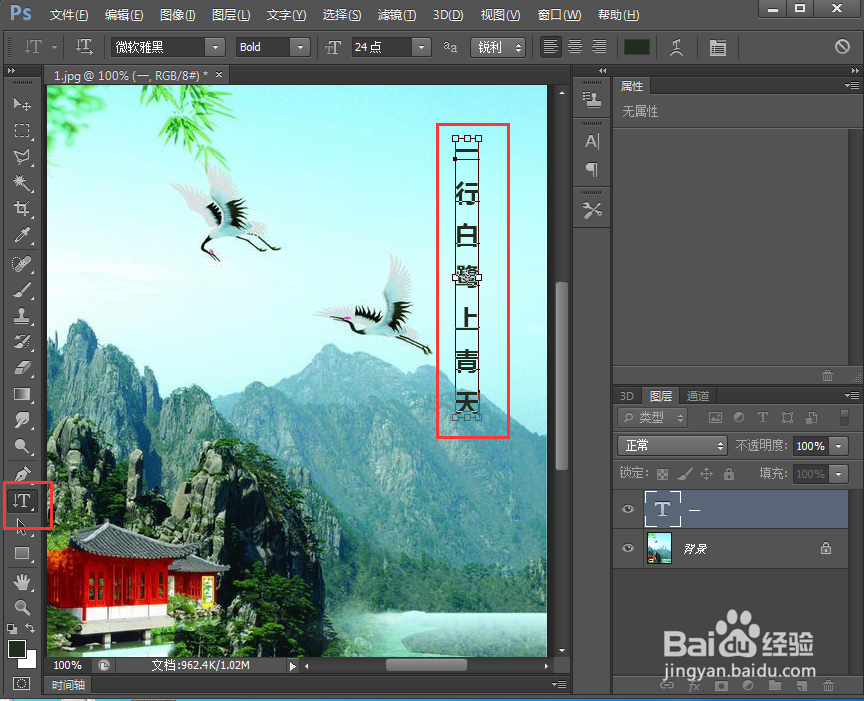Select the Vertical Type tool
864x701 pixels.
click(23, 500)
